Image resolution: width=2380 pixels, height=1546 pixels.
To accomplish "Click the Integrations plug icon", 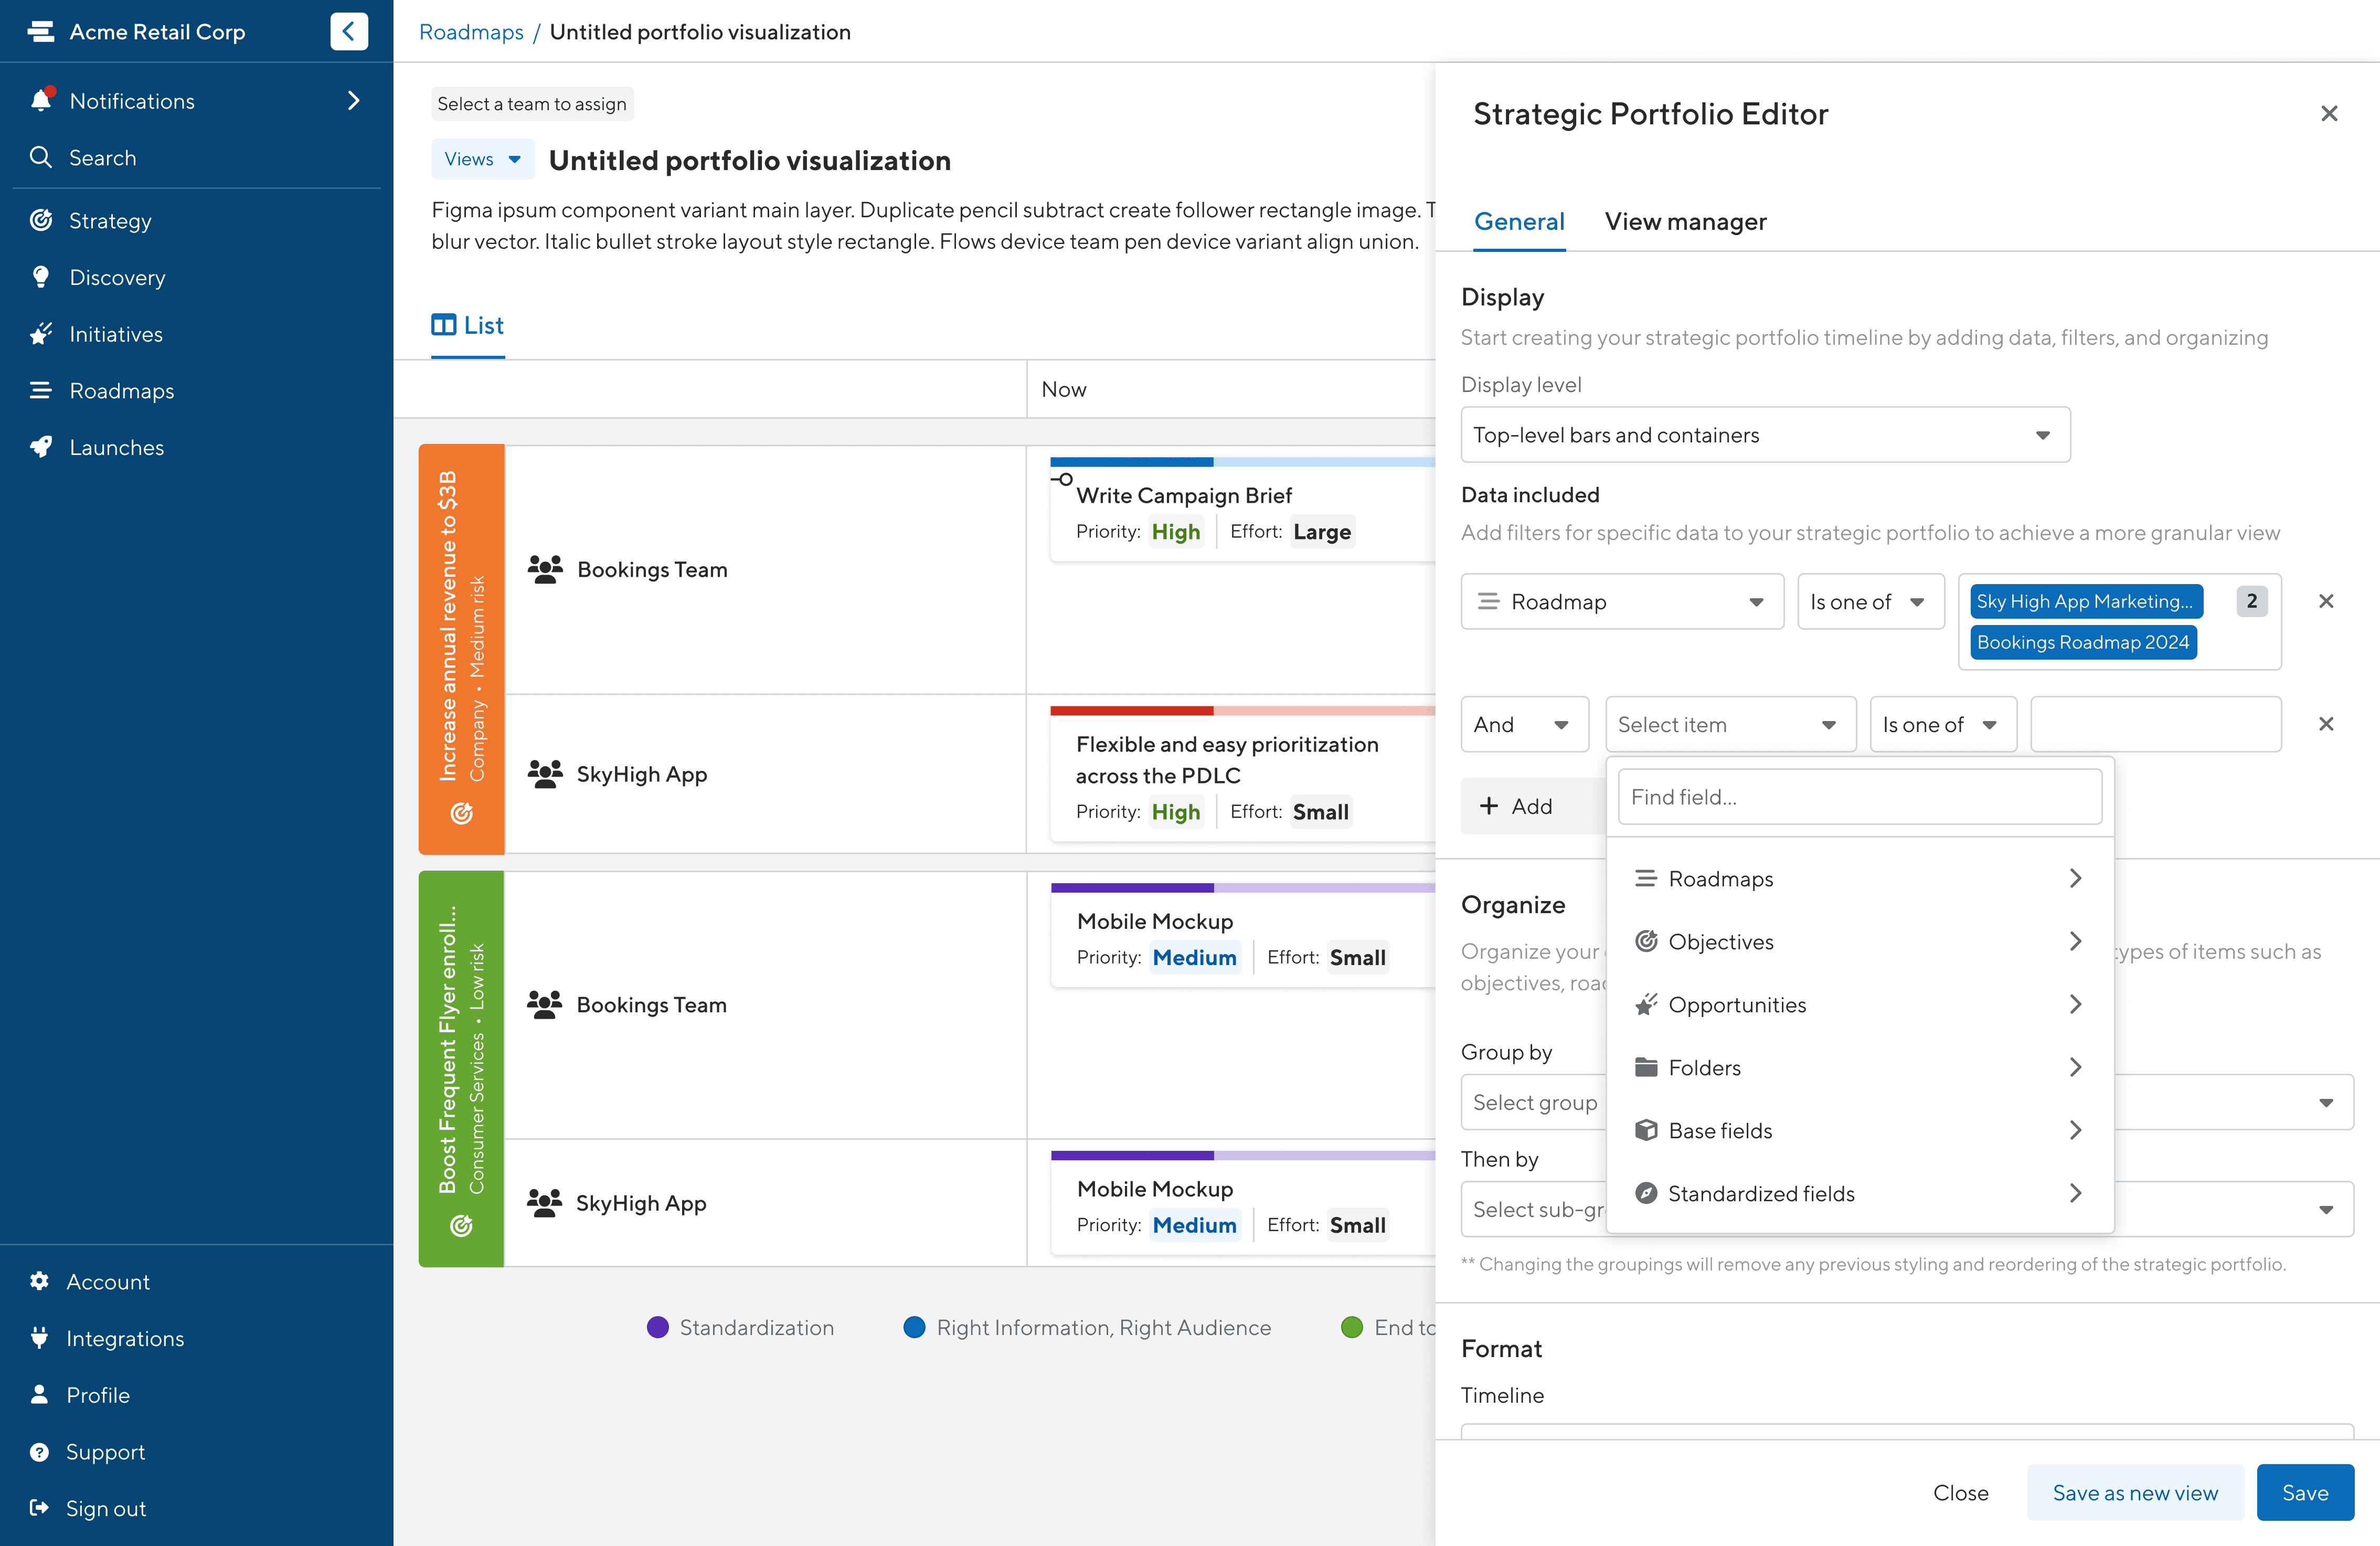I will (x=39, y=1338).
